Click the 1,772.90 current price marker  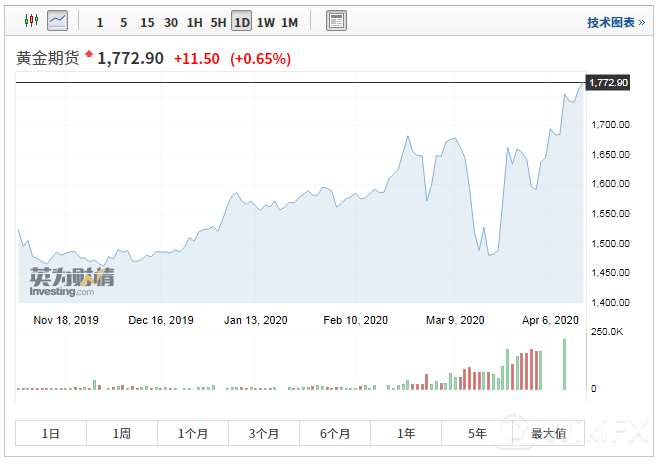pyautogui.click(x=608, y=82)
